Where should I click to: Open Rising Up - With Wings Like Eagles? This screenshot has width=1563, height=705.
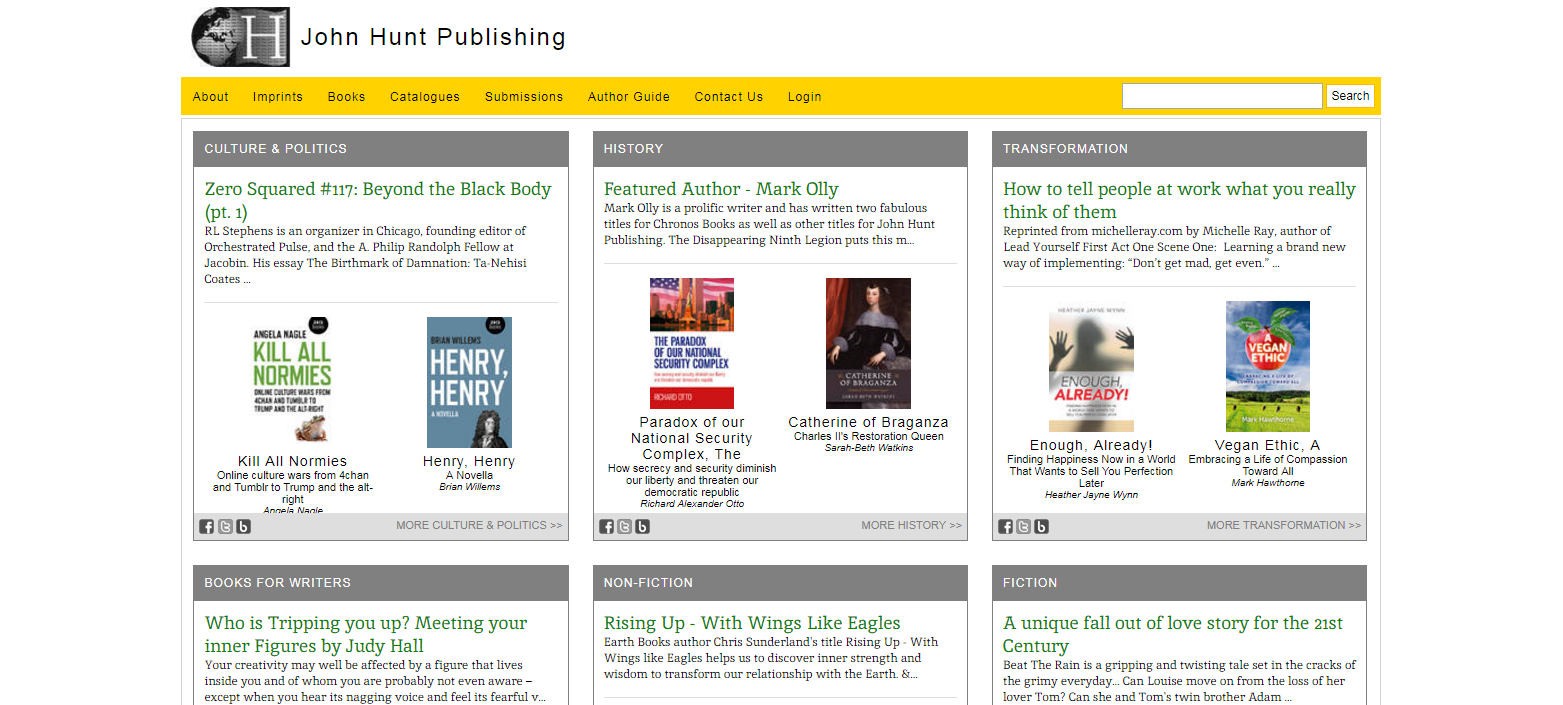pyautogui.click(x=752, y=623)
